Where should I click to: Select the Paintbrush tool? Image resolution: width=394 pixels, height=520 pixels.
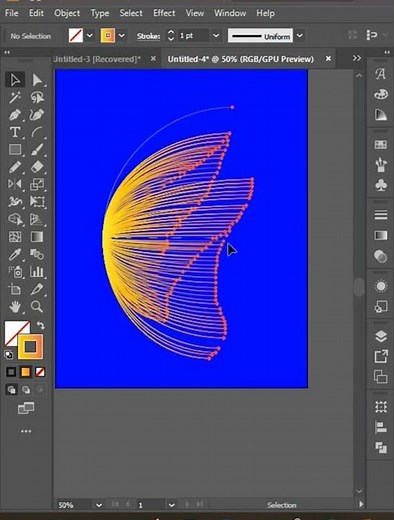tap(37, 149)
